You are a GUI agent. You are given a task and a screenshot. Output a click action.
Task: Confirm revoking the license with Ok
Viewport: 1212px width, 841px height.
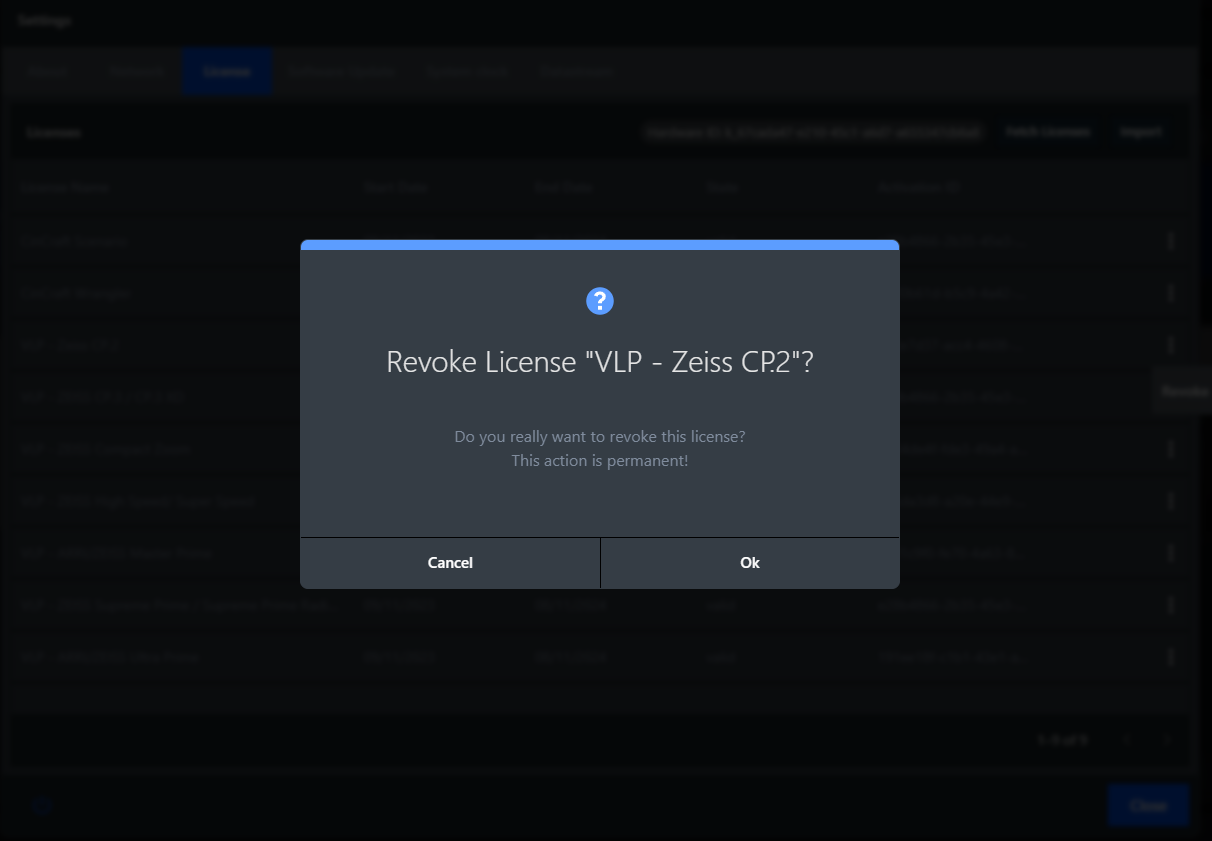tap(750, 563)
